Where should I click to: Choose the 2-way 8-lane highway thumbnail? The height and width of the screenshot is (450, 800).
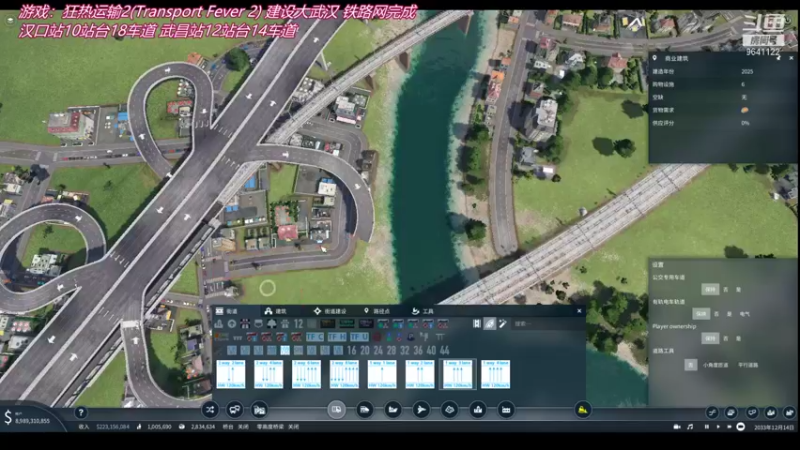pos(344,374)
